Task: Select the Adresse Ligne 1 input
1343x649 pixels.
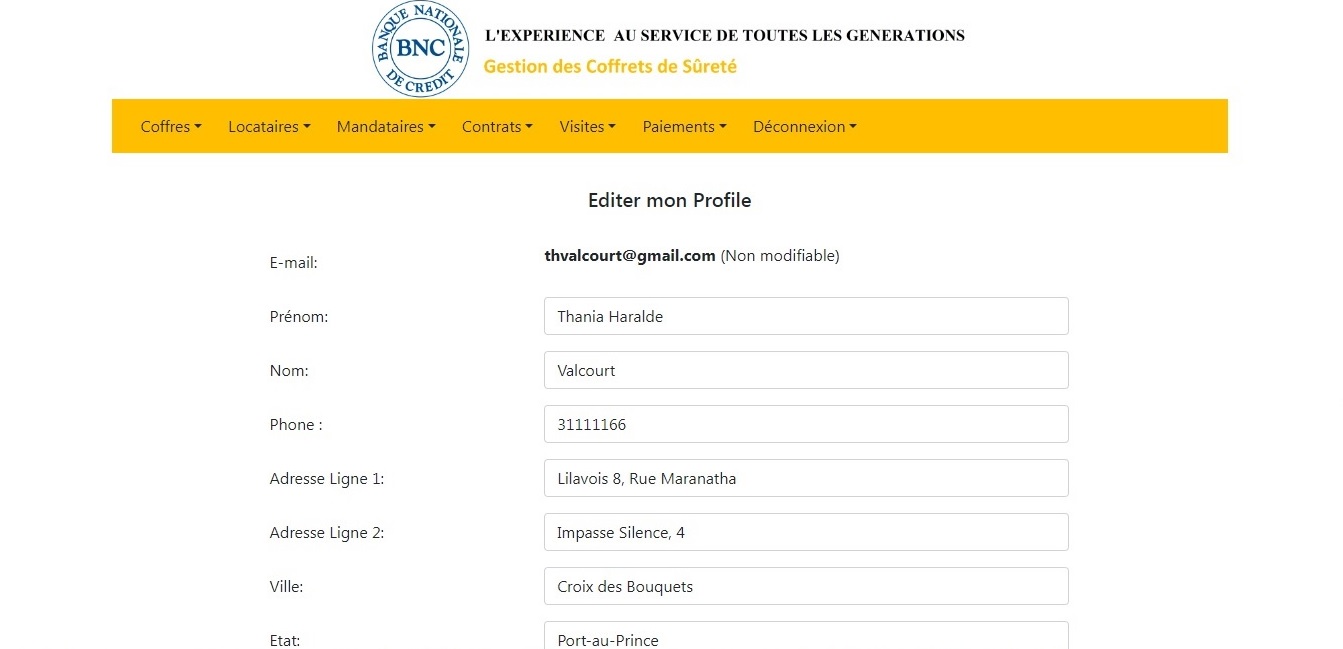Action: 805,478
